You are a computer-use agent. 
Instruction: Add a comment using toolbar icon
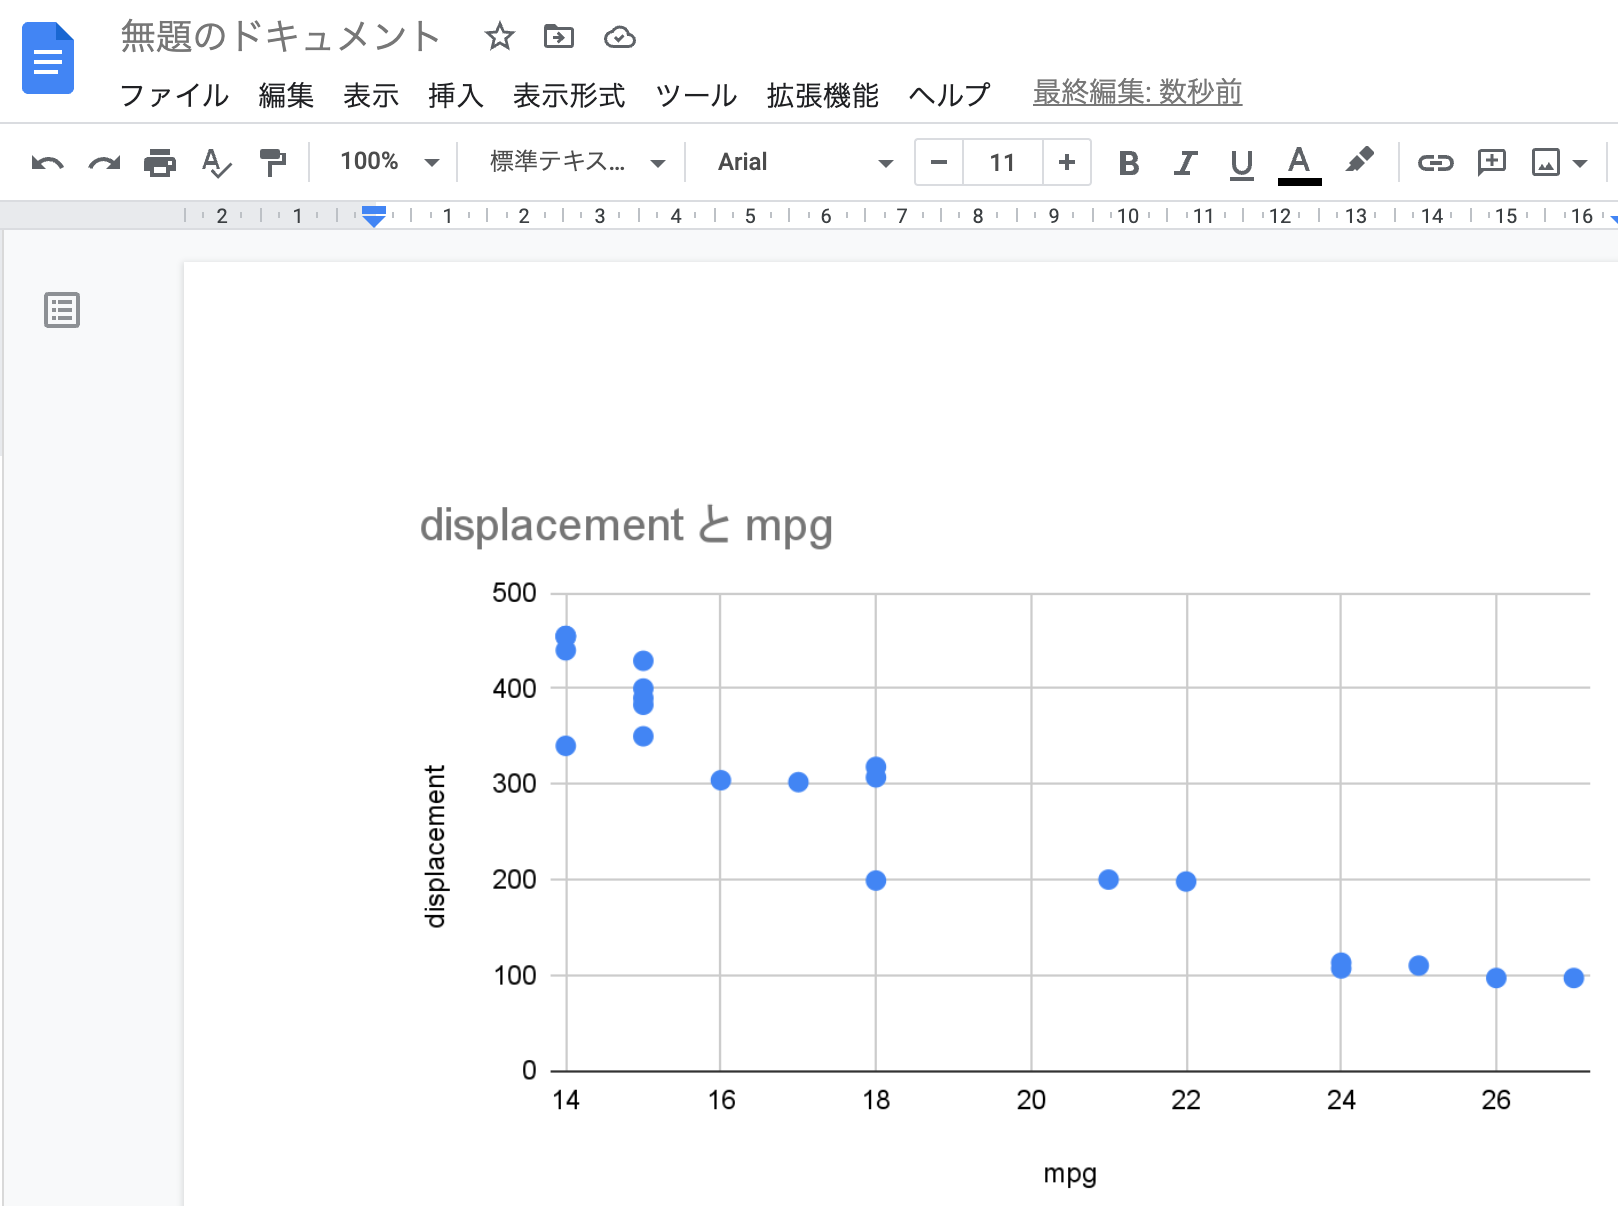point(1491,162)
